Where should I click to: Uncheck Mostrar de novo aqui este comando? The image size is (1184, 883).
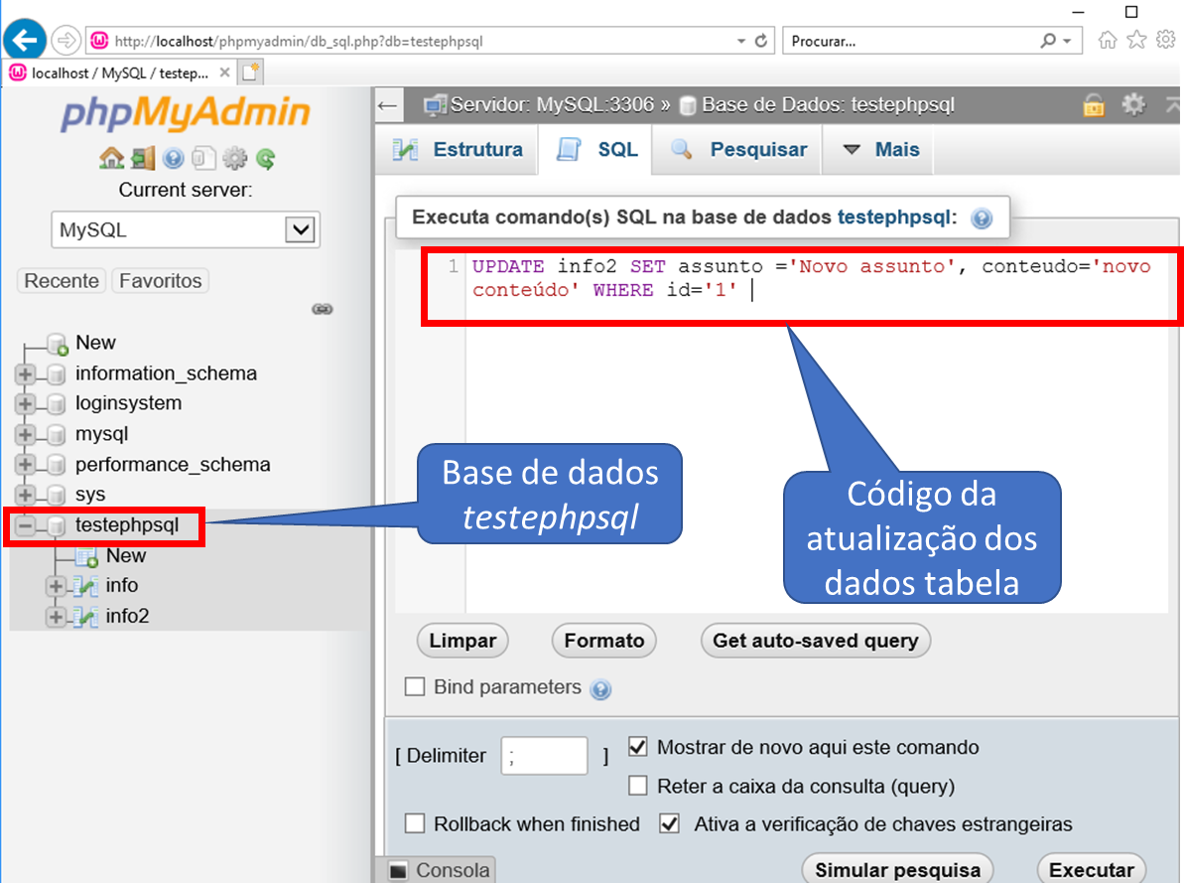tap(638, 747)
